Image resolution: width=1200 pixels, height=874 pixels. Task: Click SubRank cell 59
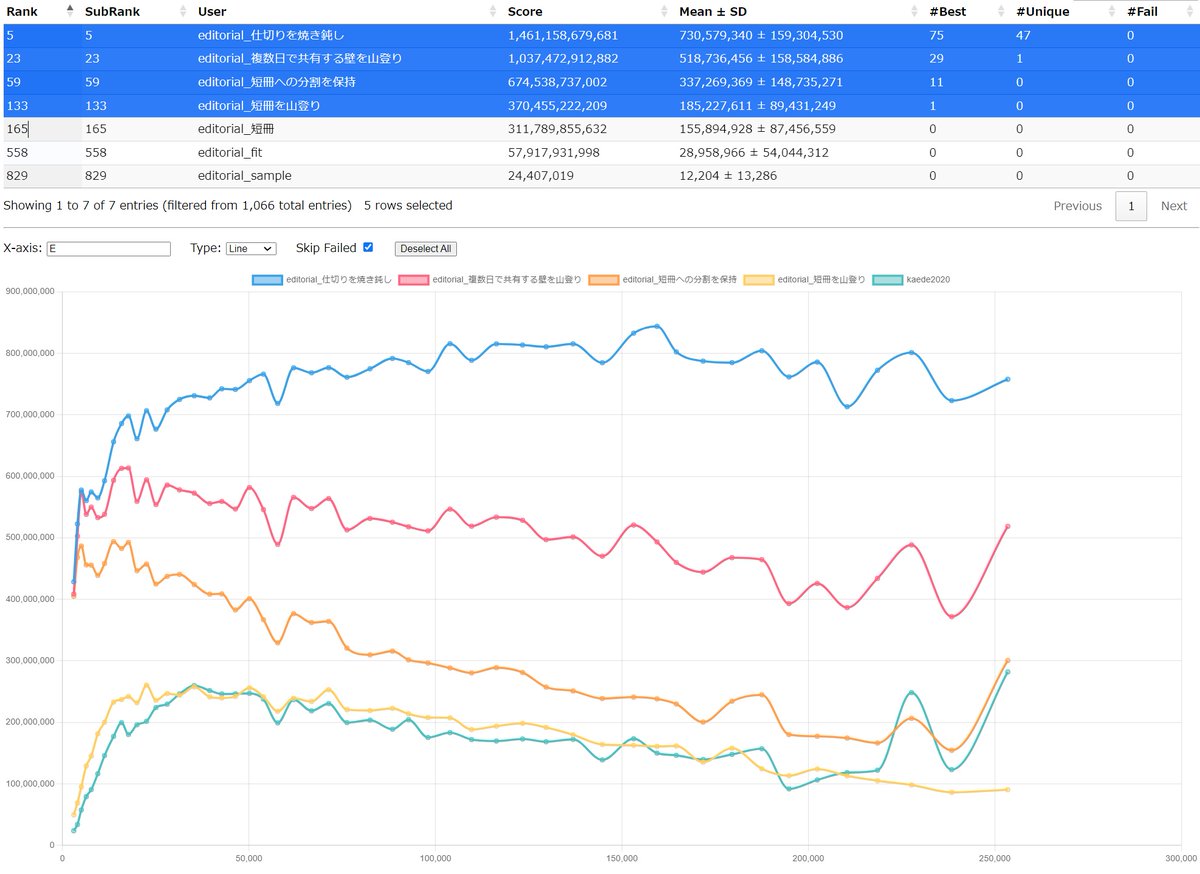point(93,82)
